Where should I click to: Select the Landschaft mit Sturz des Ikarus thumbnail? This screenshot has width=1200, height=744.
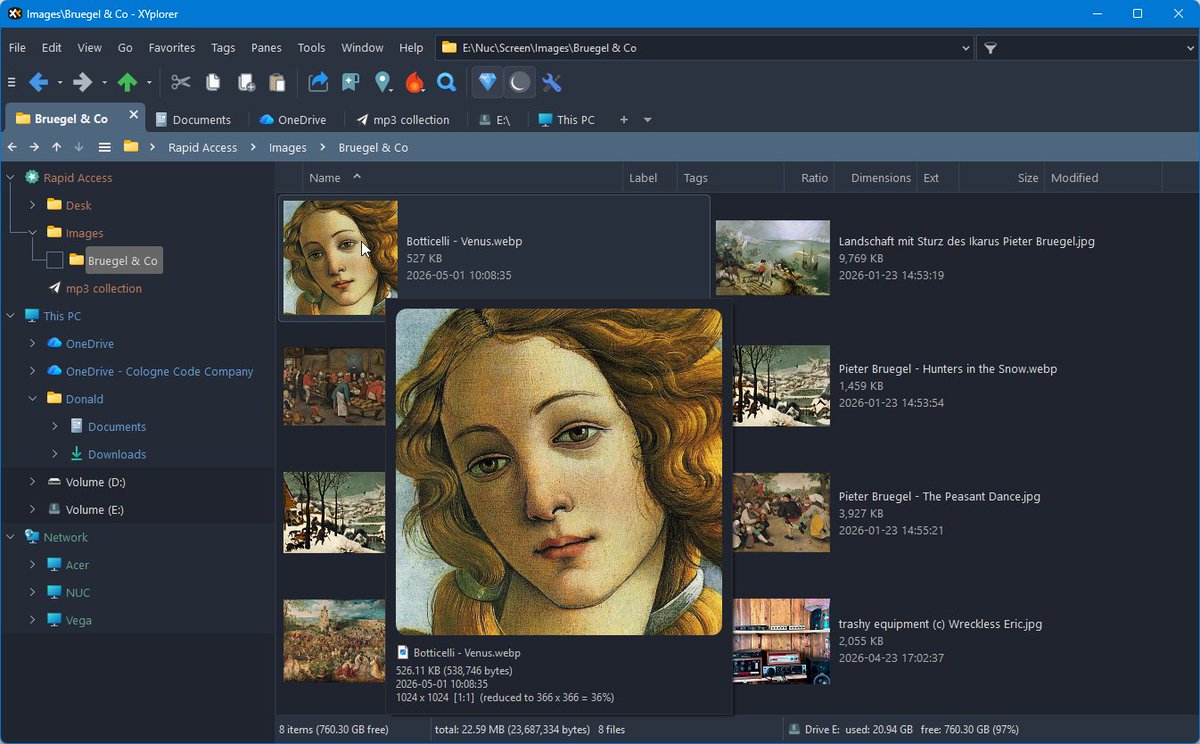773,258
